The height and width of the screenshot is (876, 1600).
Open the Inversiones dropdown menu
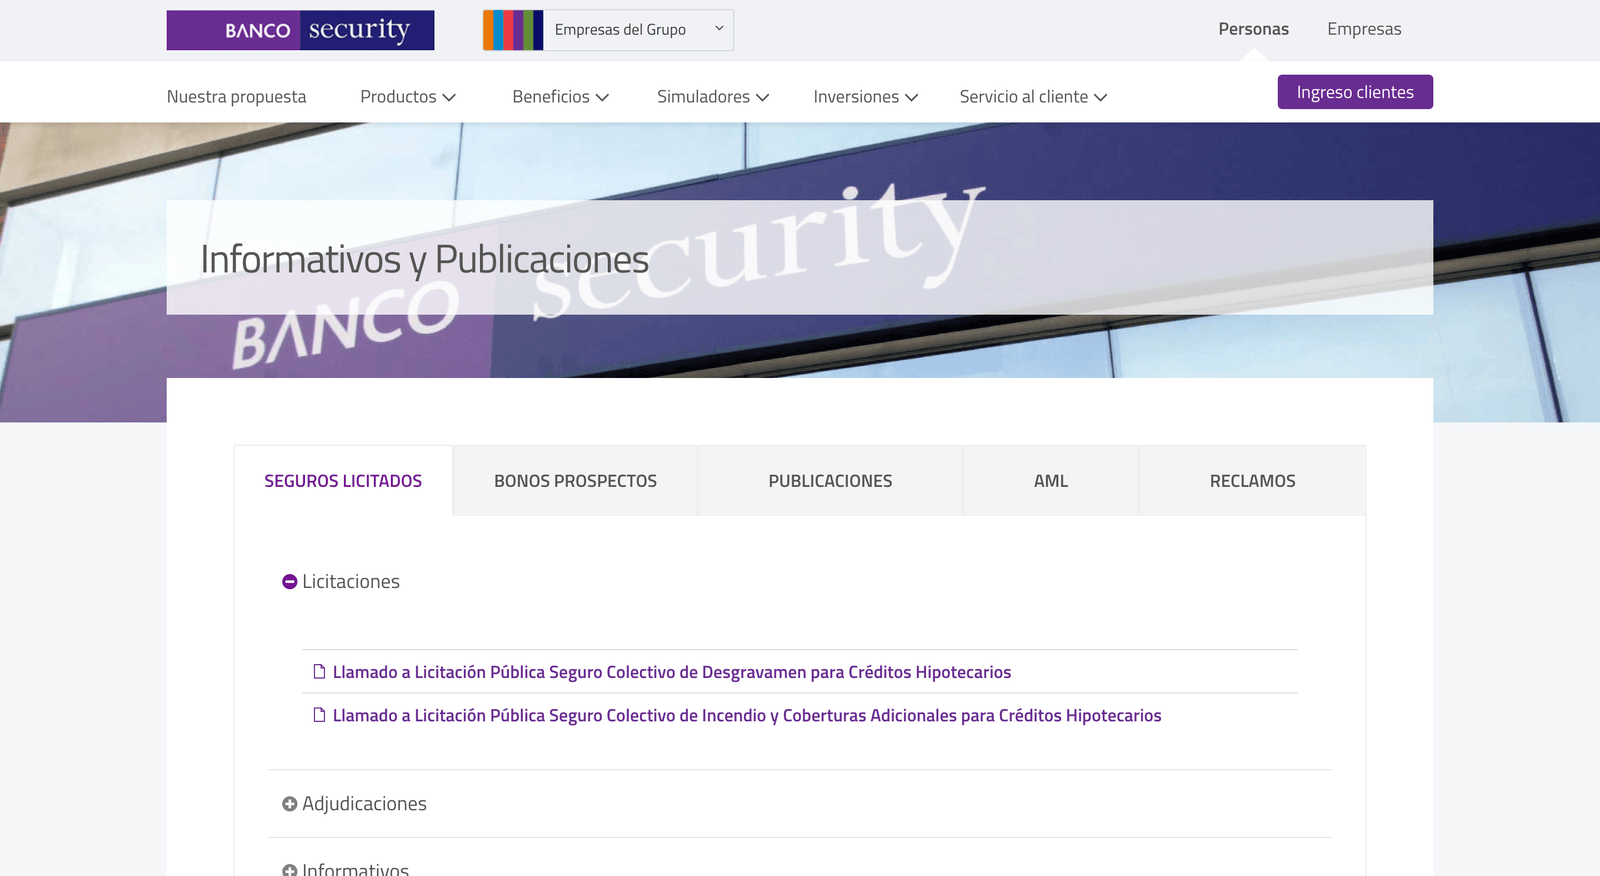click(x=865, y=97)
